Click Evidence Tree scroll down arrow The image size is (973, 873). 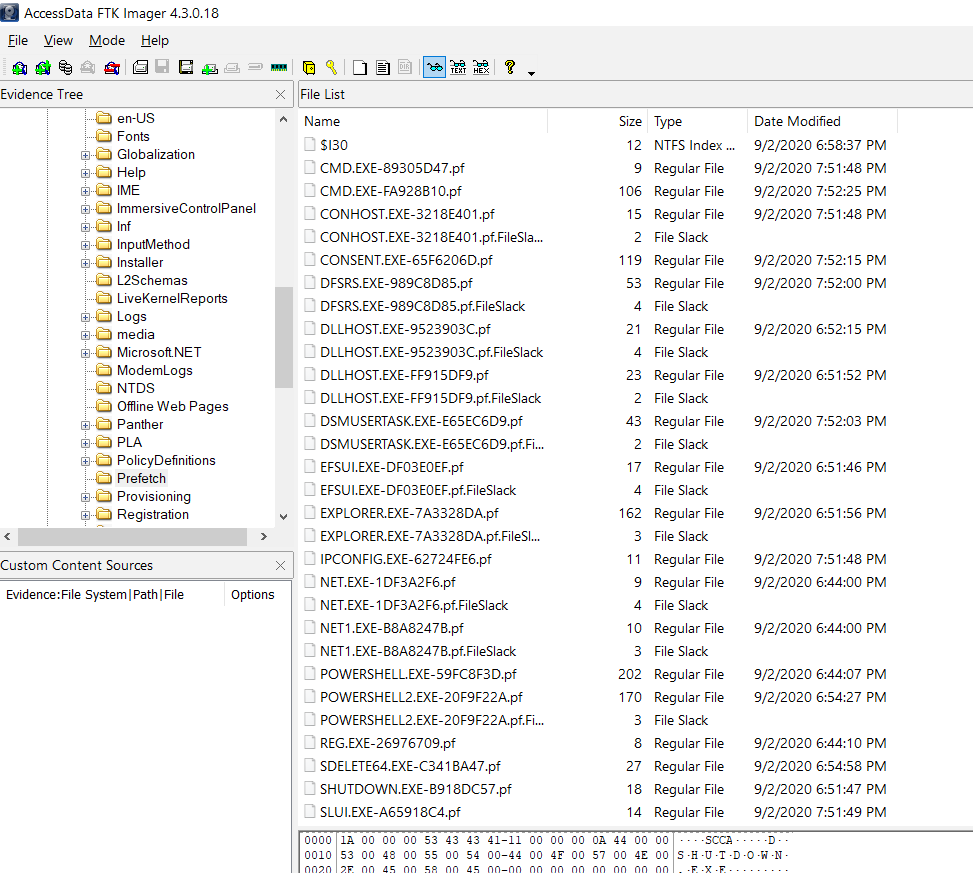pos(284,516)
